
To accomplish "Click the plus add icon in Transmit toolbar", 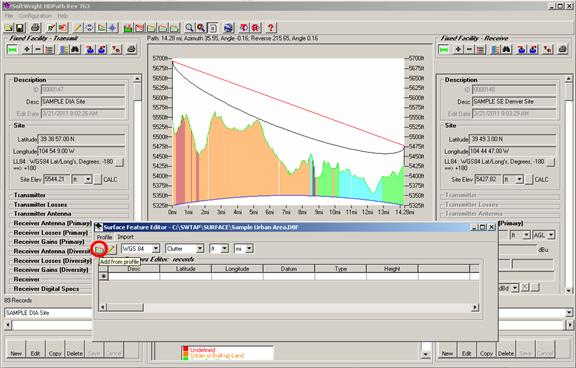I will pos(27,49).
